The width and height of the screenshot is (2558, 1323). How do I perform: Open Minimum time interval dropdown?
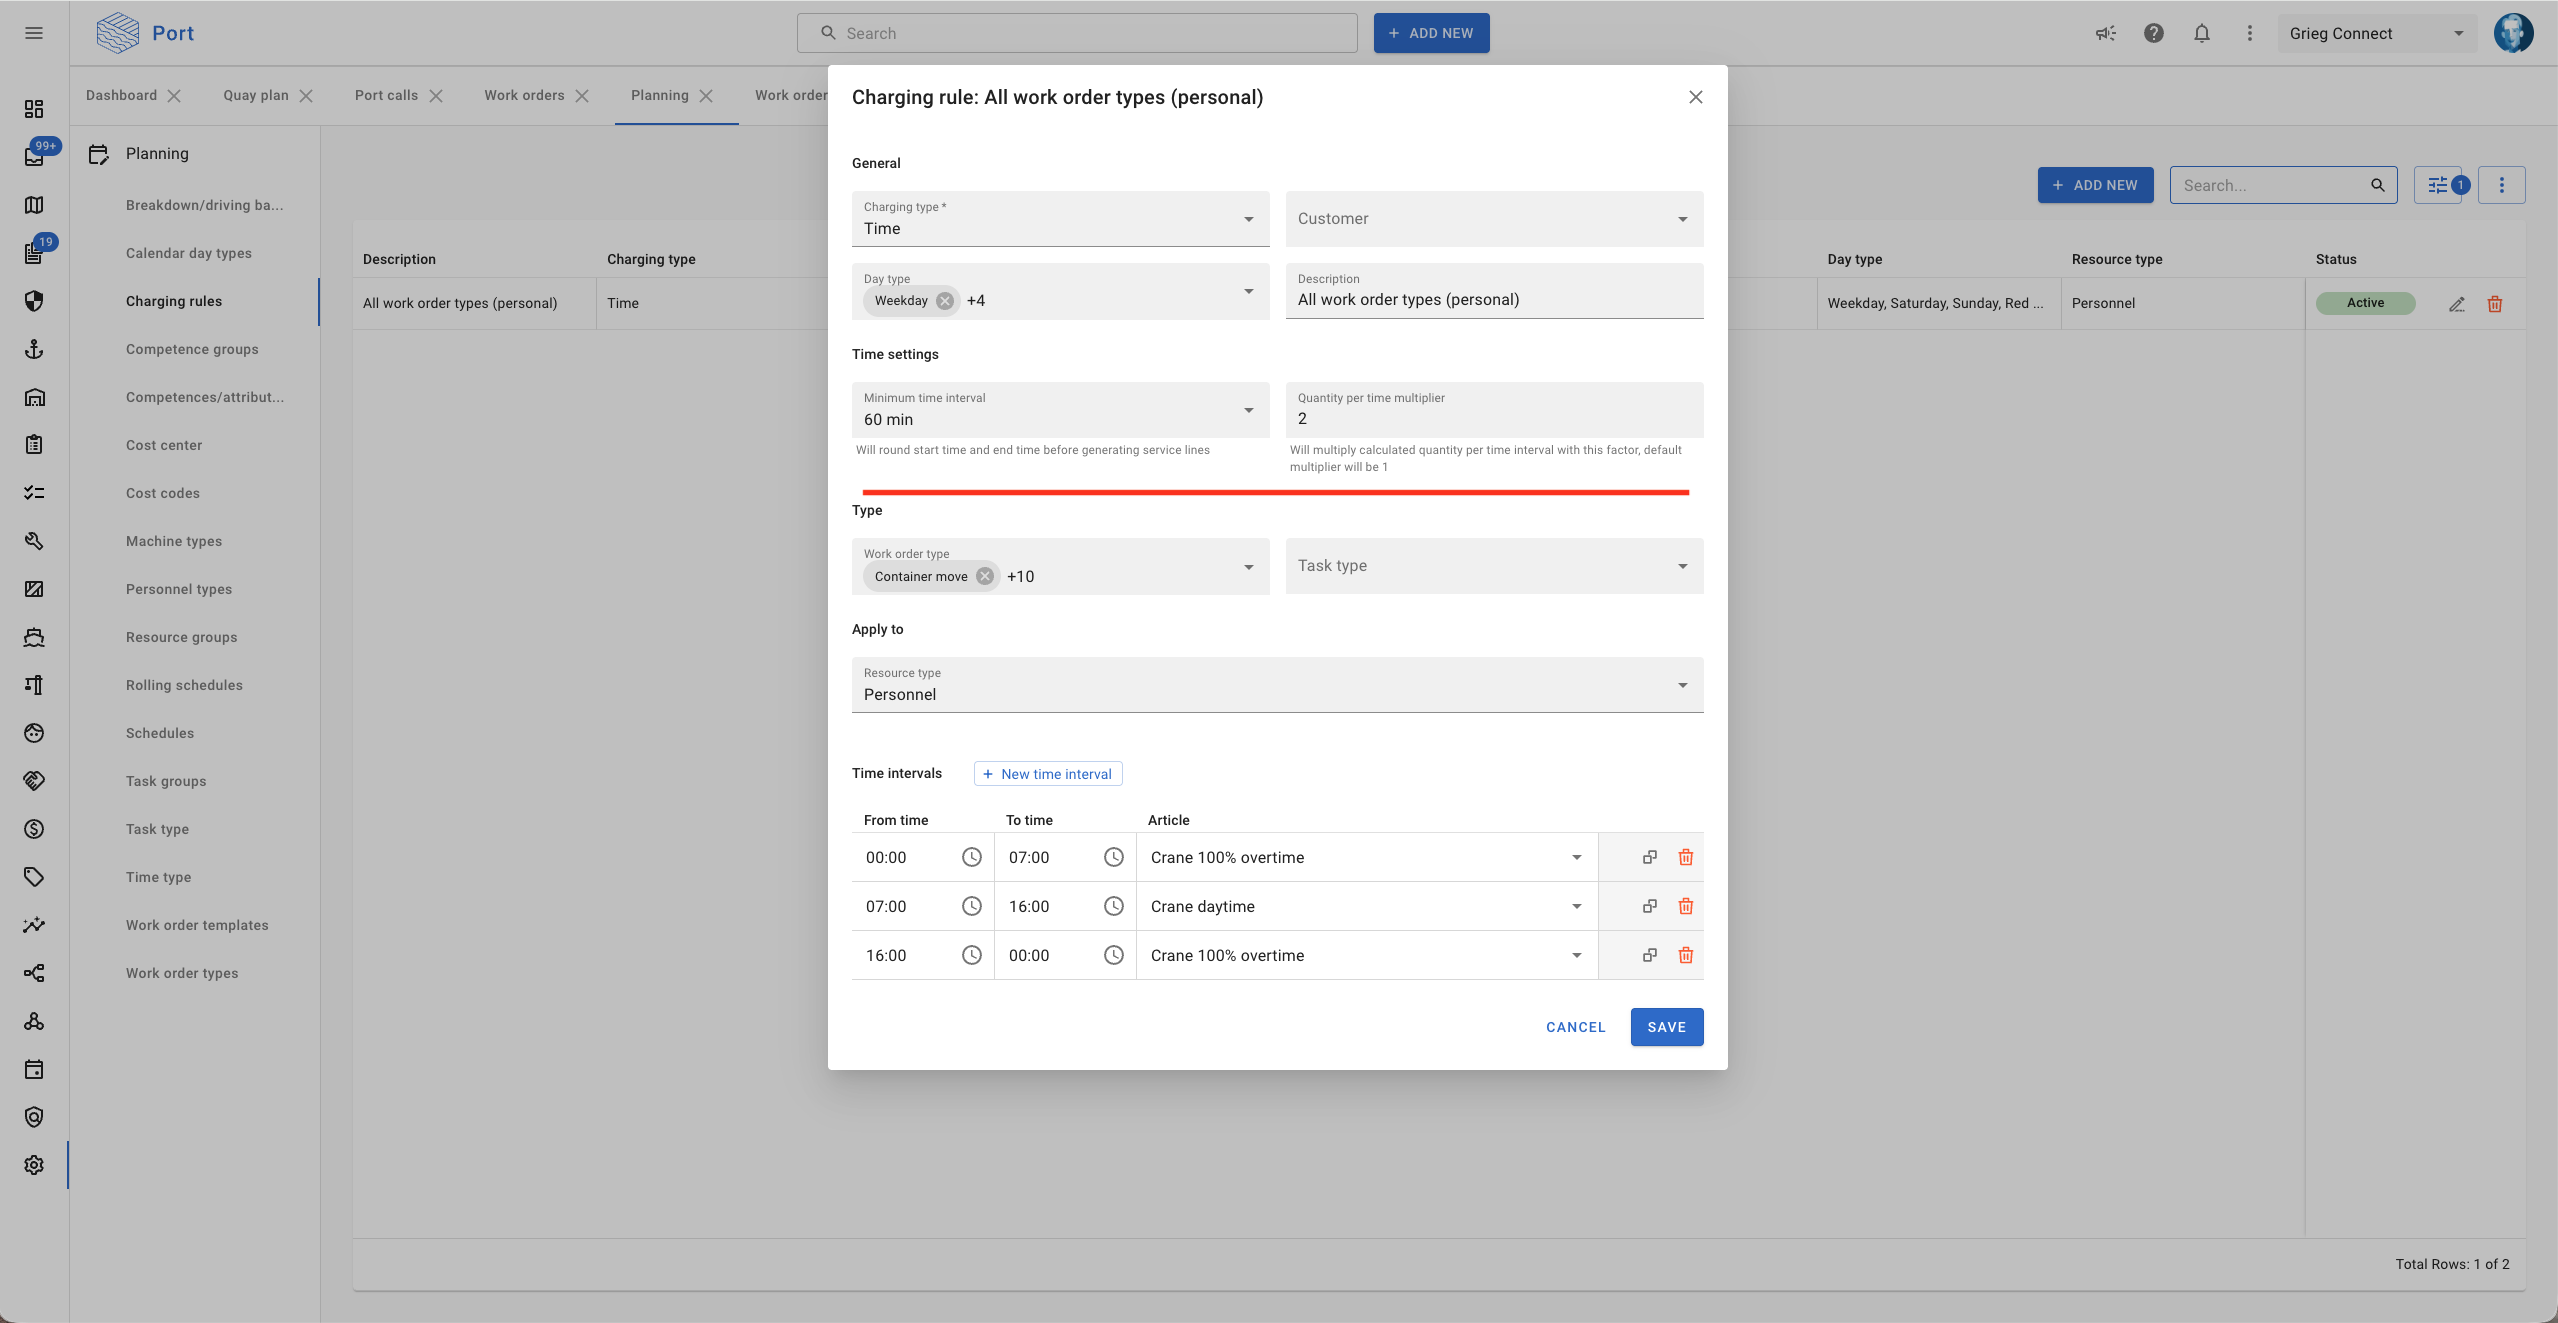(1248, 410)
